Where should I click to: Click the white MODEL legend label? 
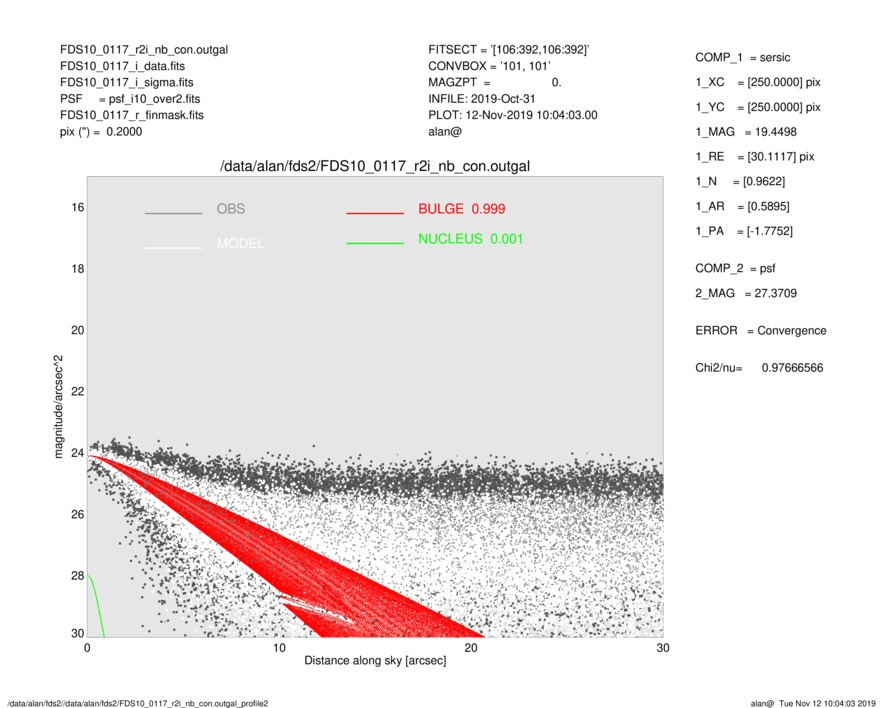[x=240, y=243]
